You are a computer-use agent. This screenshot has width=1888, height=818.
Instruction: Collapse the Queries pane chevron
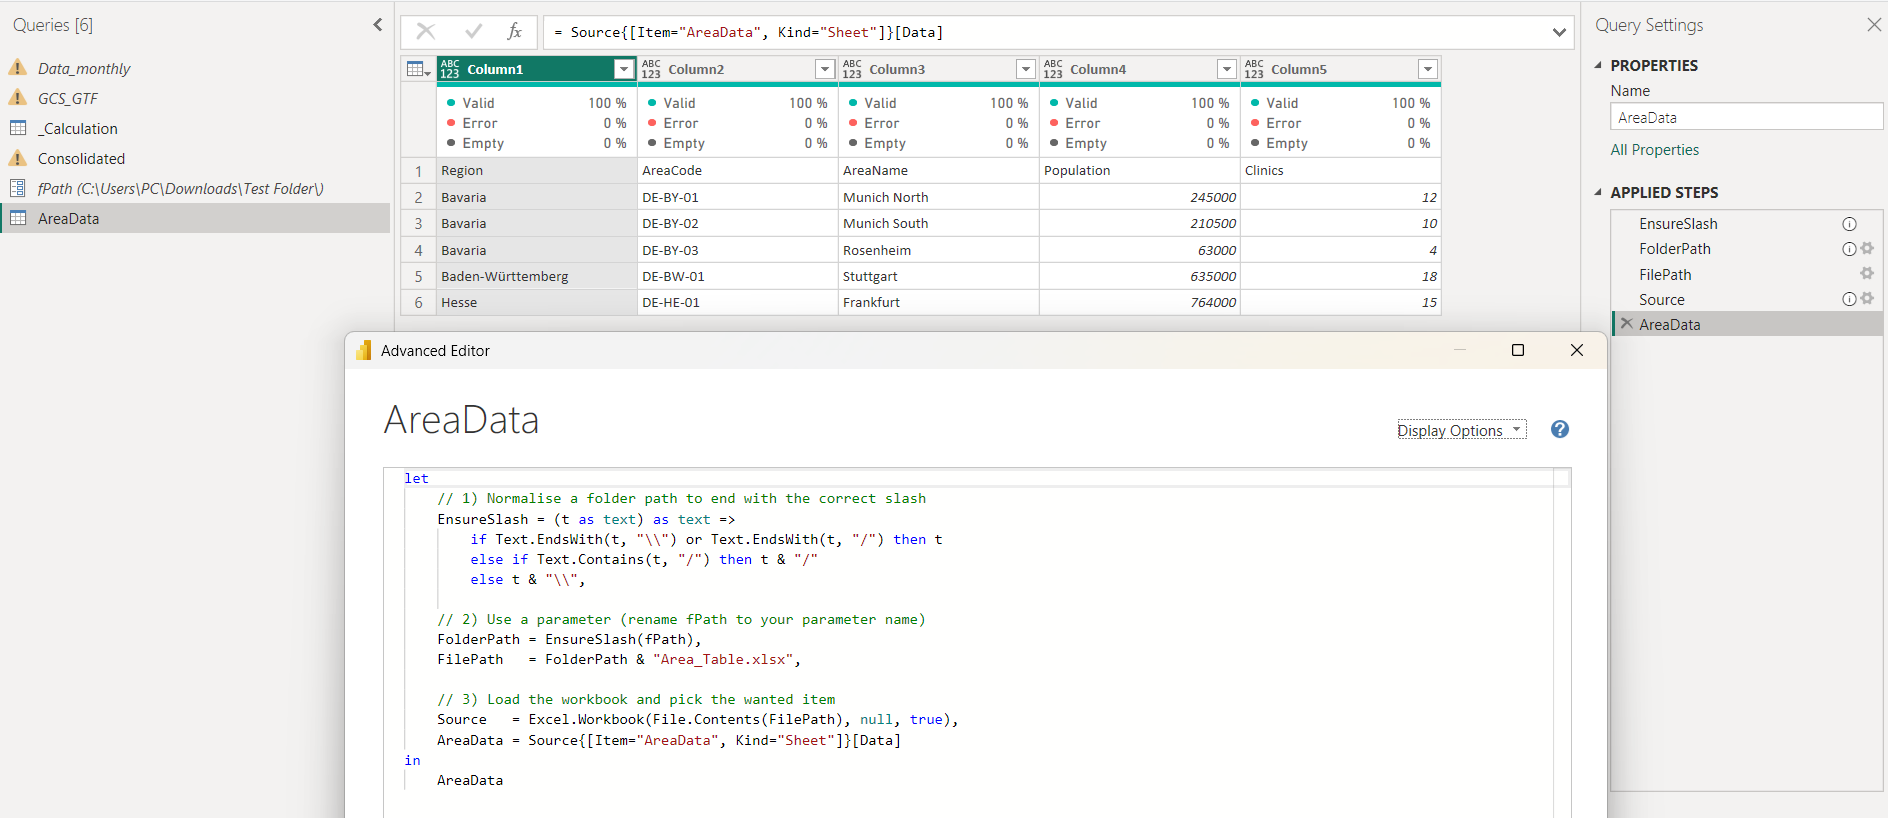click(378, 25)
